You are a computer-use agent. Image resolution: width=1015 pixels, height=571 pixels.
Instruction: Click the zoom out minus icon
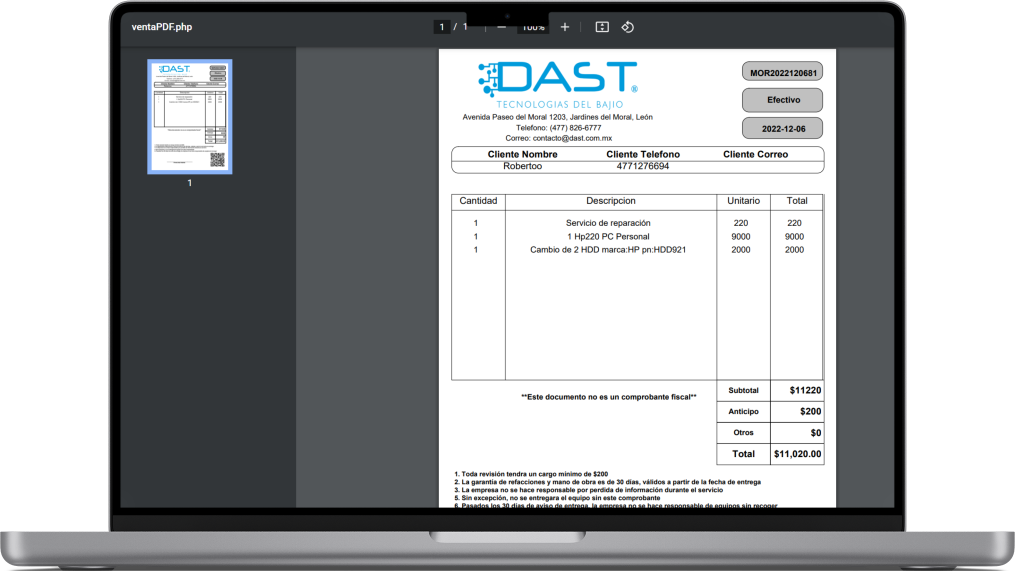(502, 27)
